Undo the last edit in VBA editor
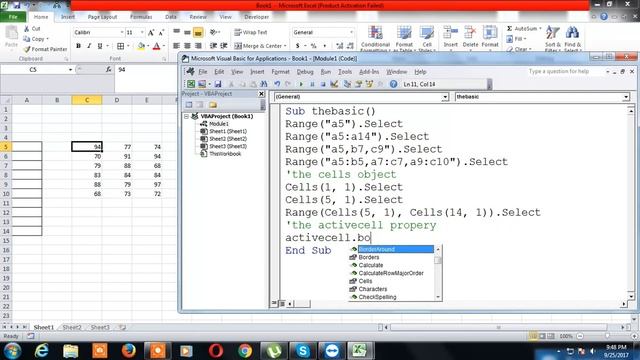This screenshot has height=360, width=640. point(277,84)
